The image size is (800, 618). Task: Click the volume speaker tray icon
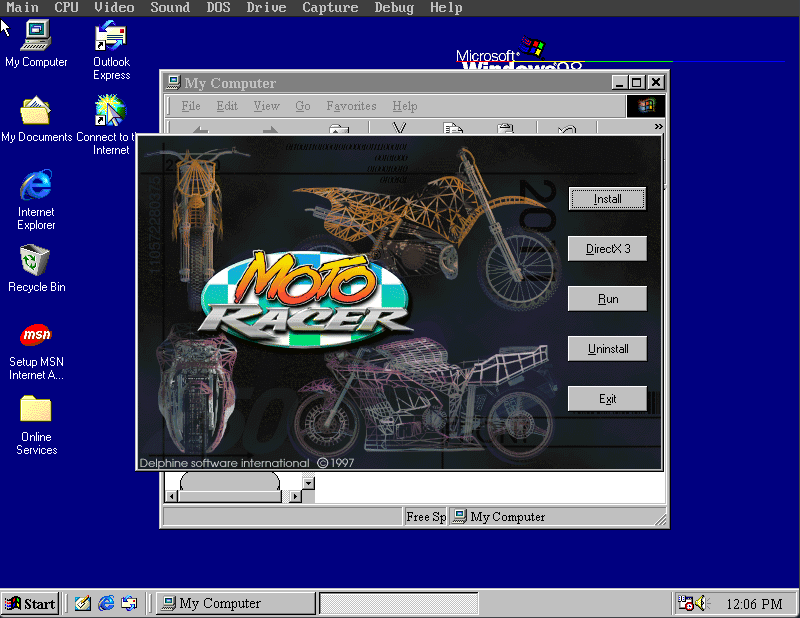tap(703, 603)
